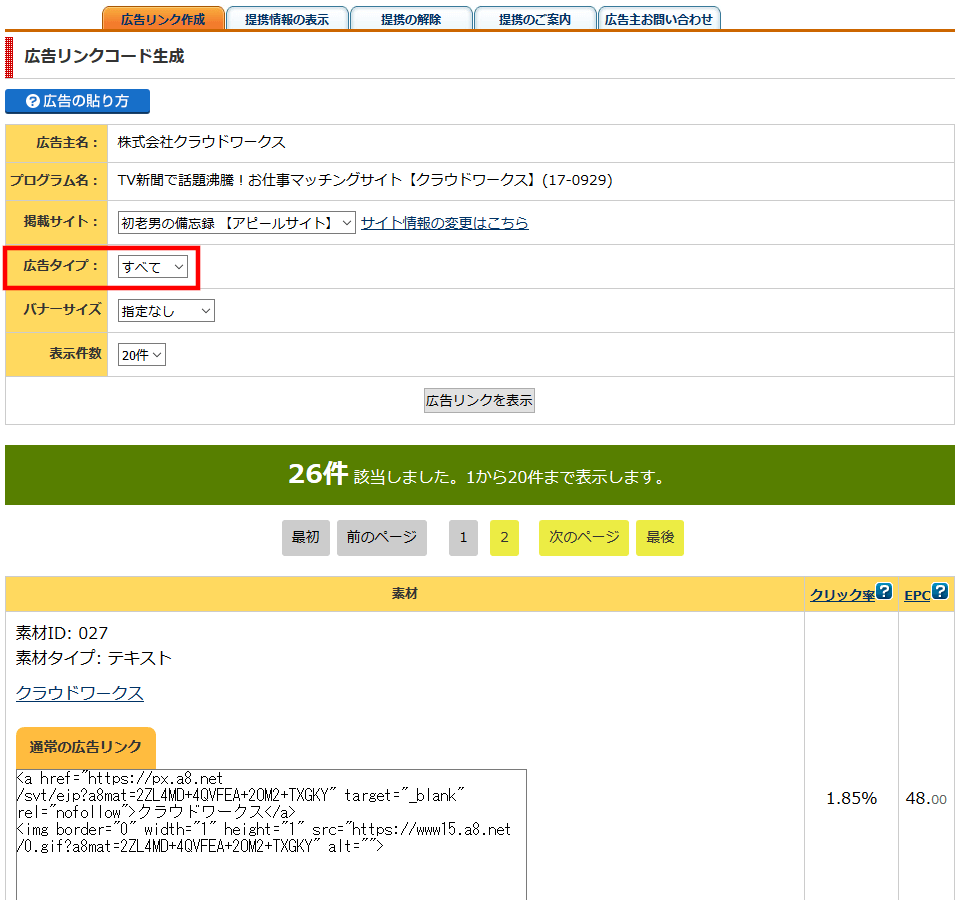959x900 pixels.
Task: Select page 1 in pagination
Action: [463, 537]
